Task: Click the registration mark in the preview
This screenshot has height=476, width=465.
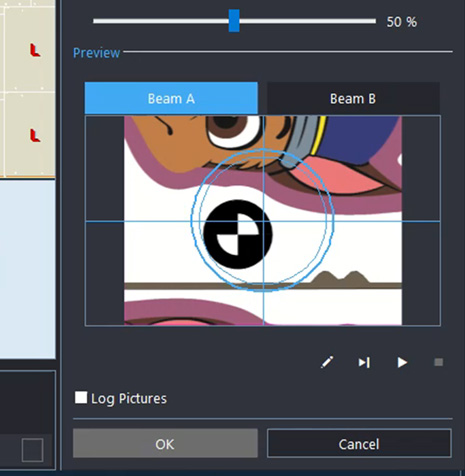Action: (x=238, y=234)
